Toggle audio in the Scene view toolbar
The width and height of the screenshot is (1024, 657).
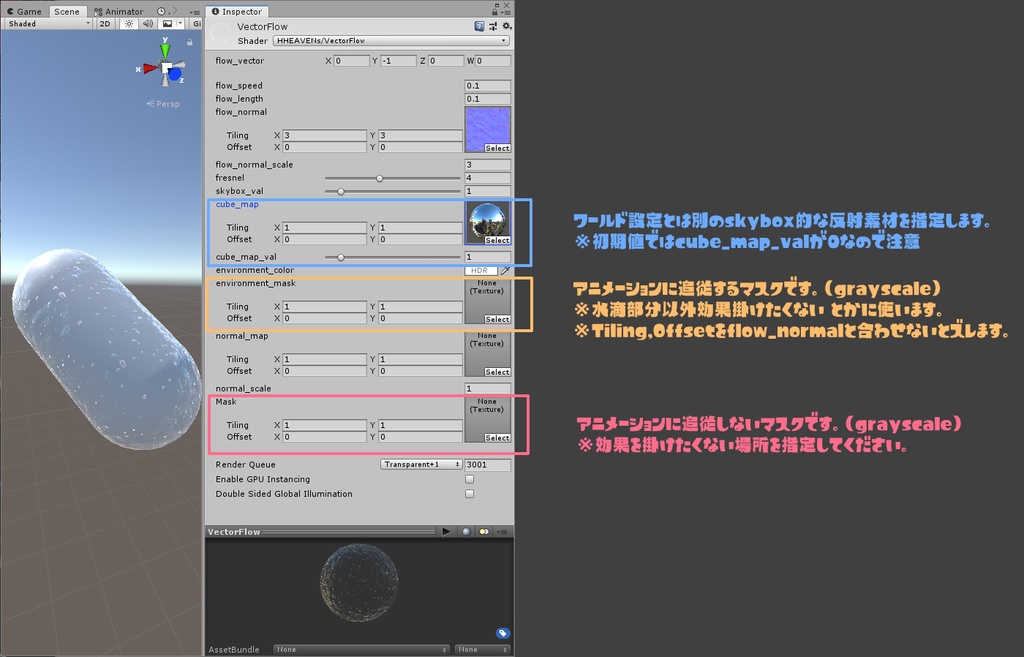[147, 23]
